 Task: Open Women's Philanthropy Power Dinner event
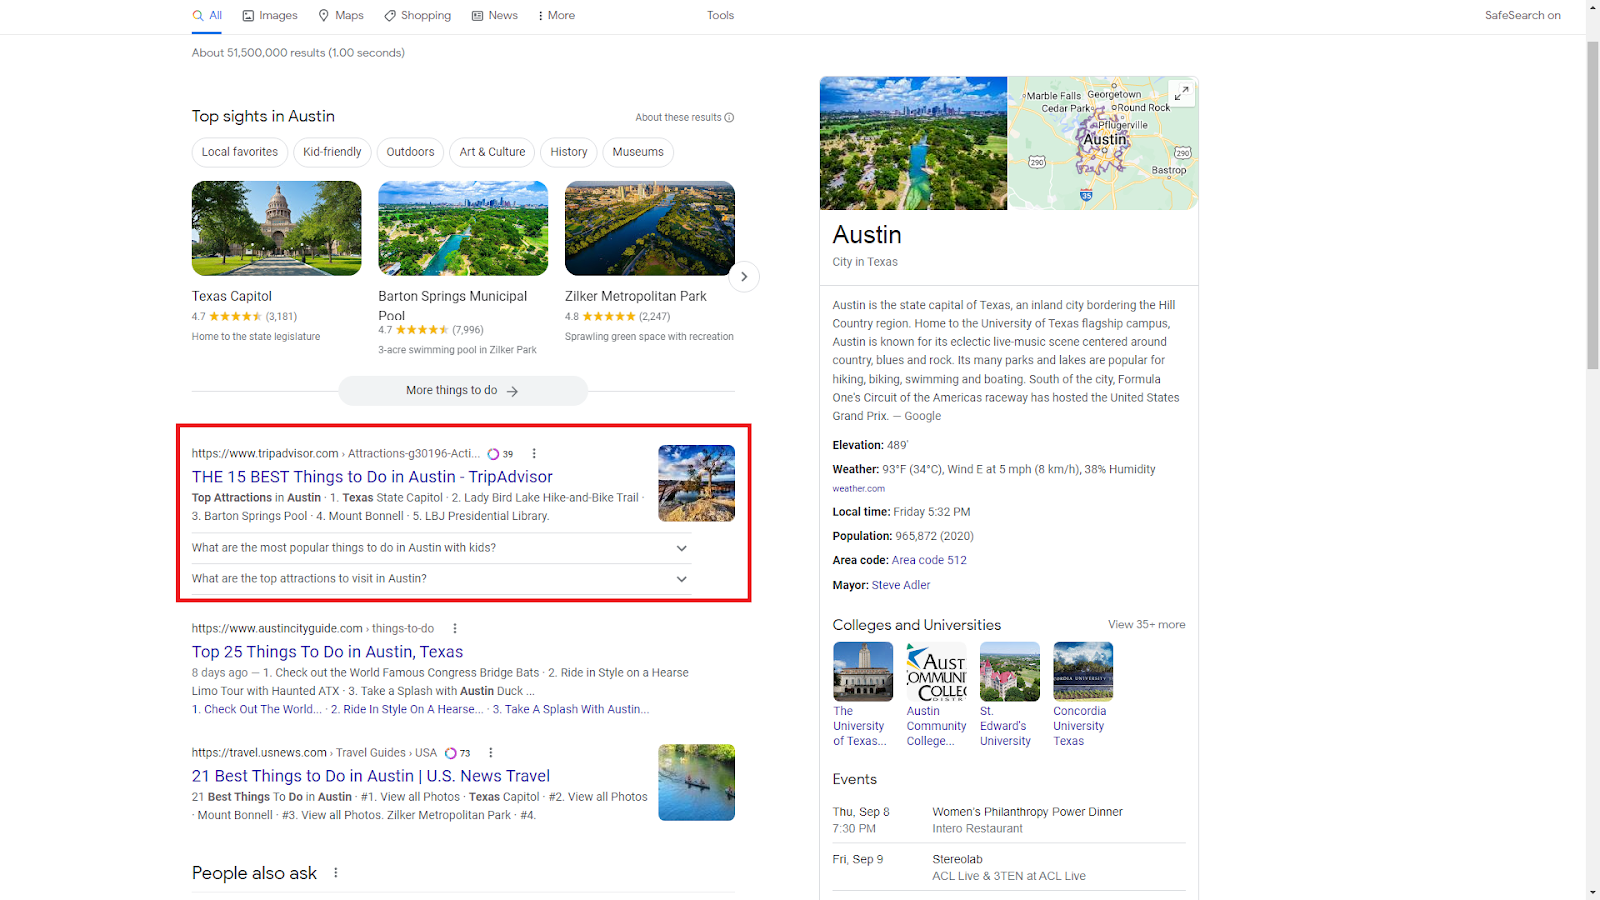(1009, 820)
